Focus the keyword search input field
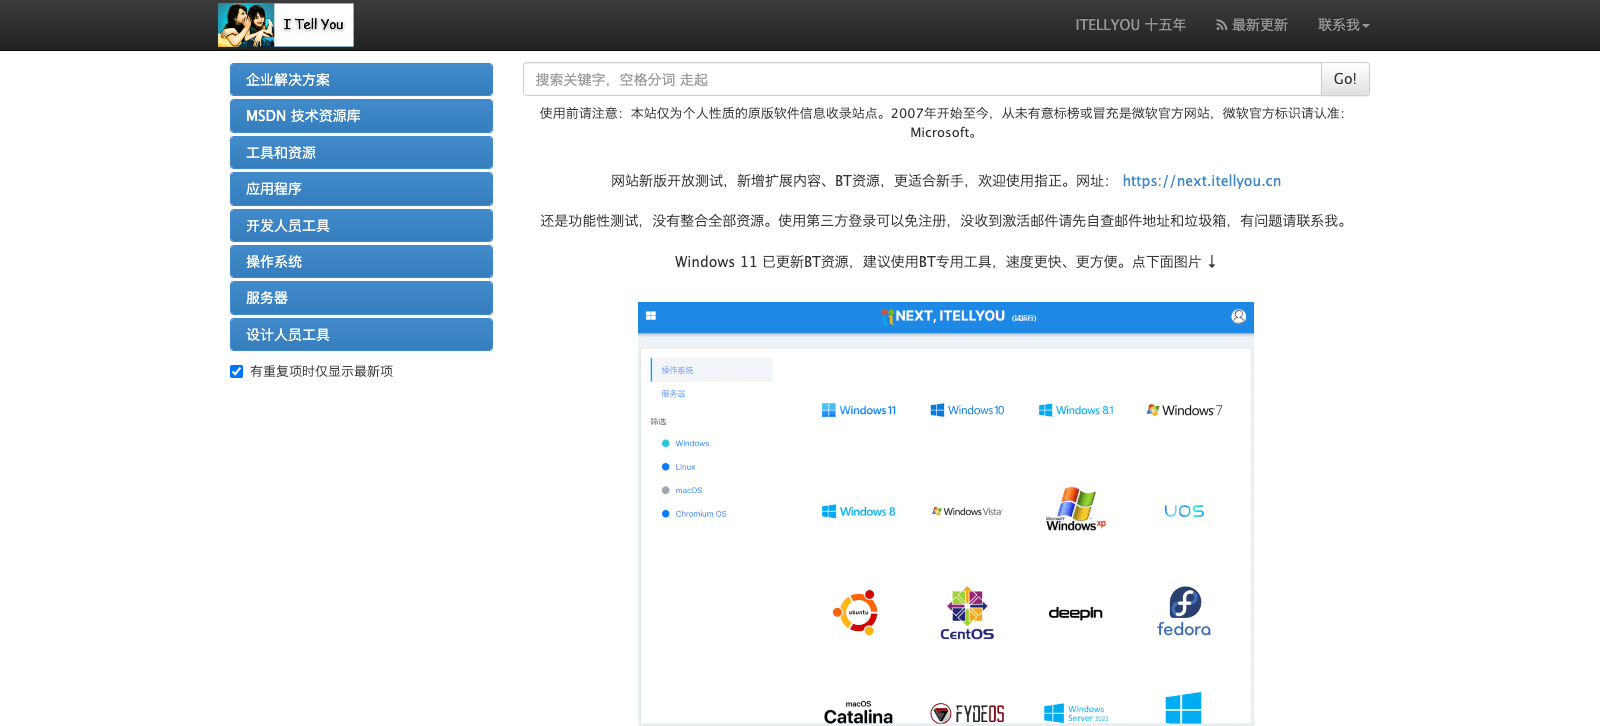The width and height of the screenshot is (1600, 726). point(921,79)
